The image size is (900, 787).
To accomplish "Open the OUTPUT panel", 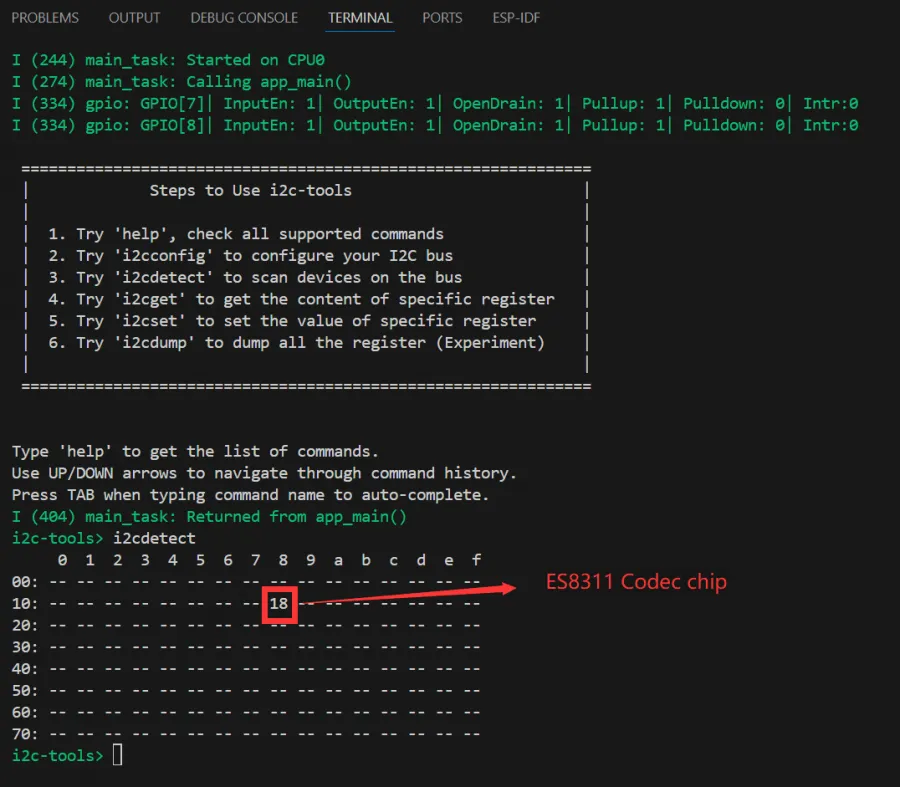I will pyautogui.click(x=134, y=17).
